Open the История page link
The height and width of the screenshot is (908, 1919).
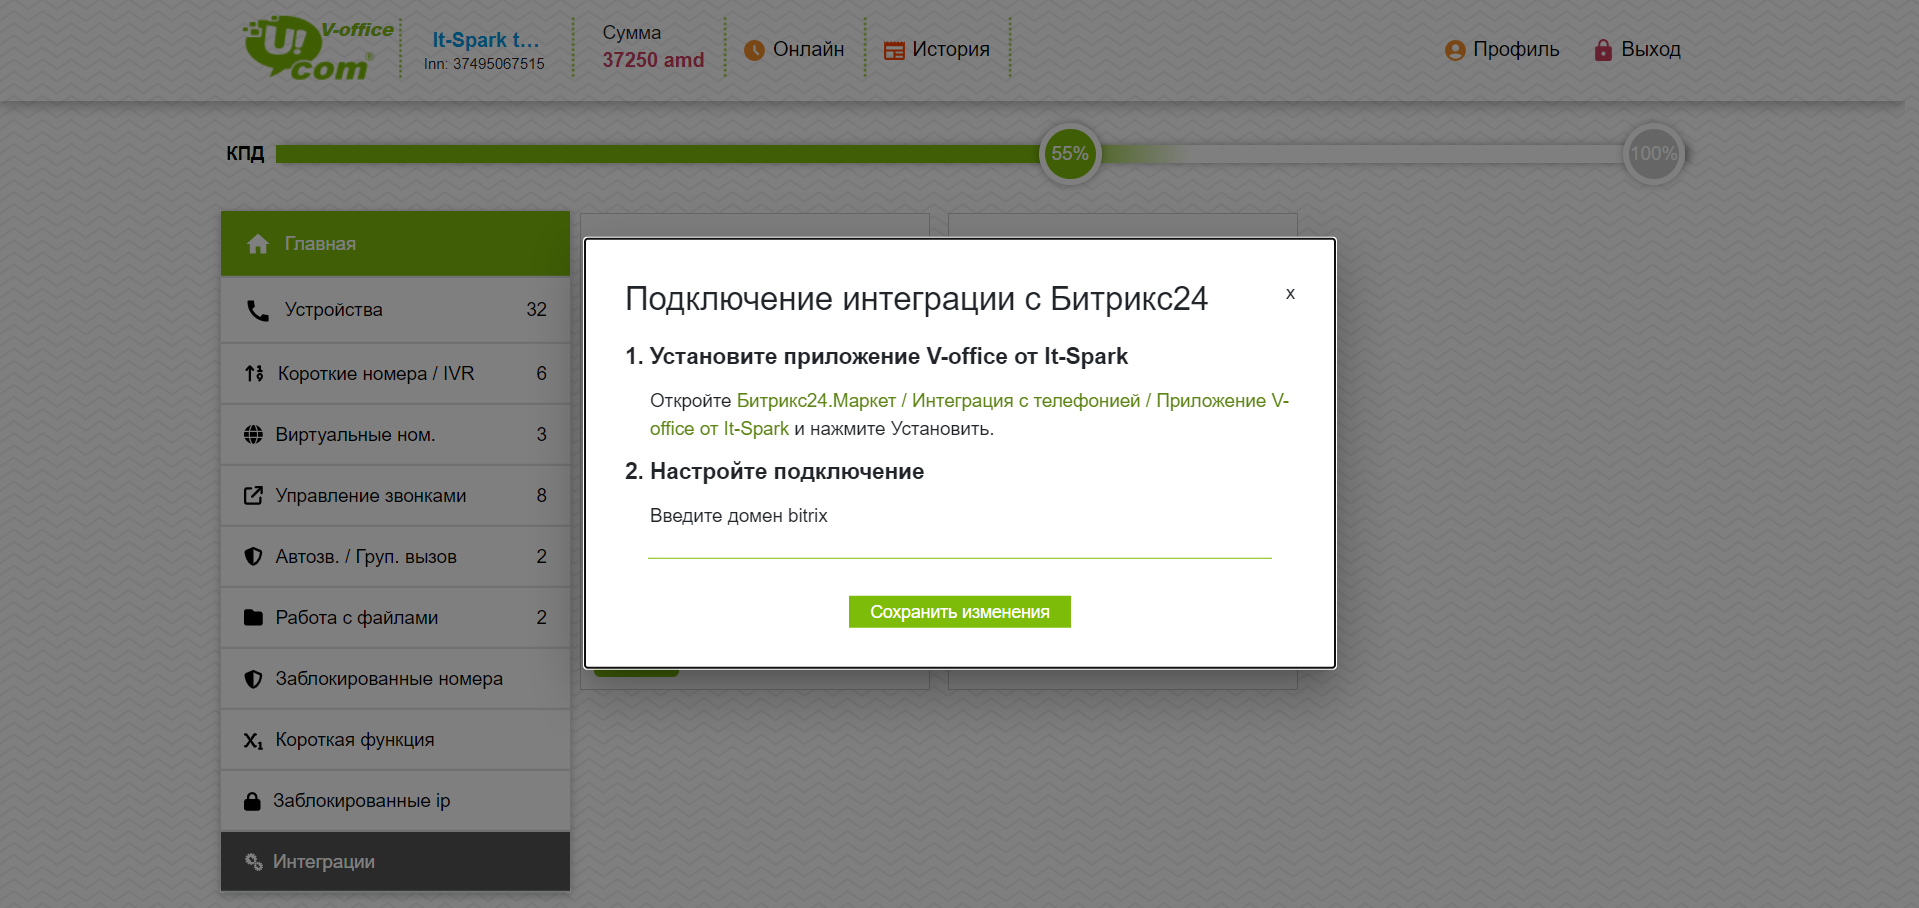tap(937, 49)
